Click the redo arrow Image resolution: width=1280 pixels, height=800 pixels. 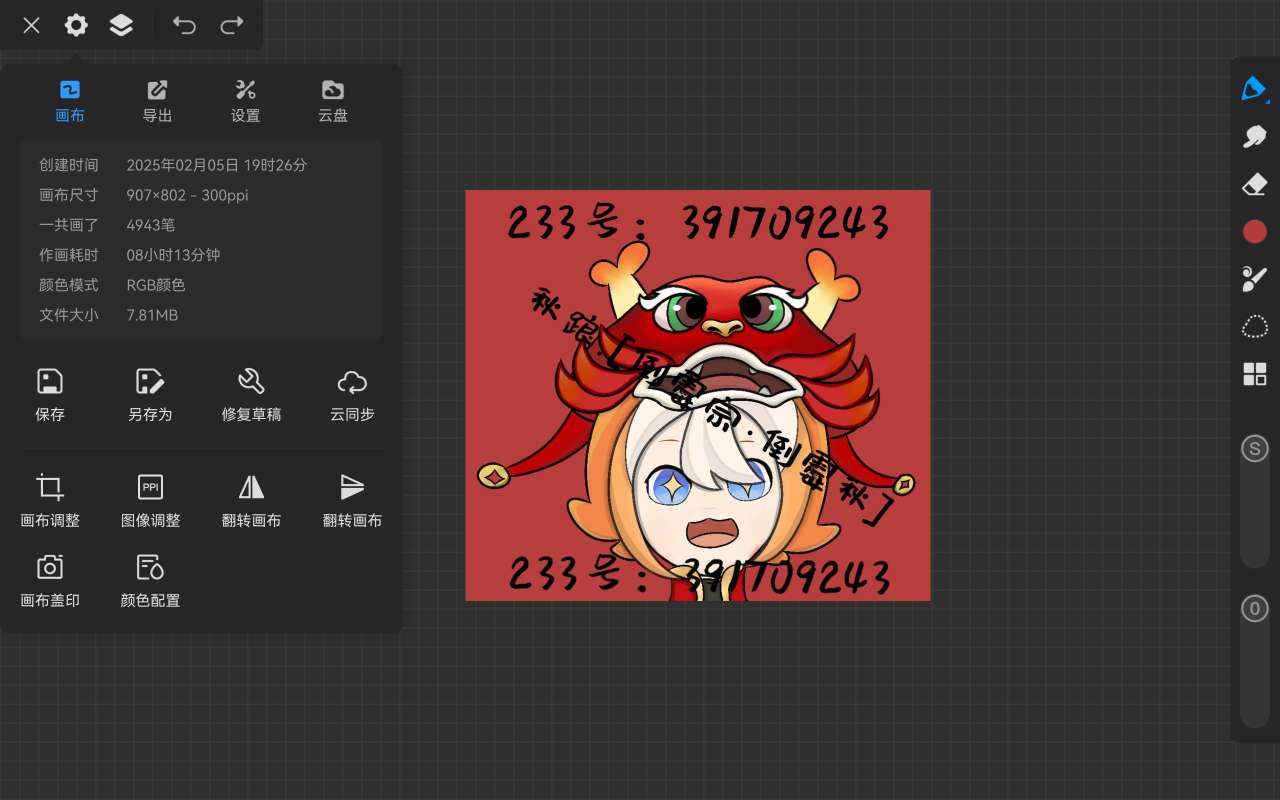point(232,25)
